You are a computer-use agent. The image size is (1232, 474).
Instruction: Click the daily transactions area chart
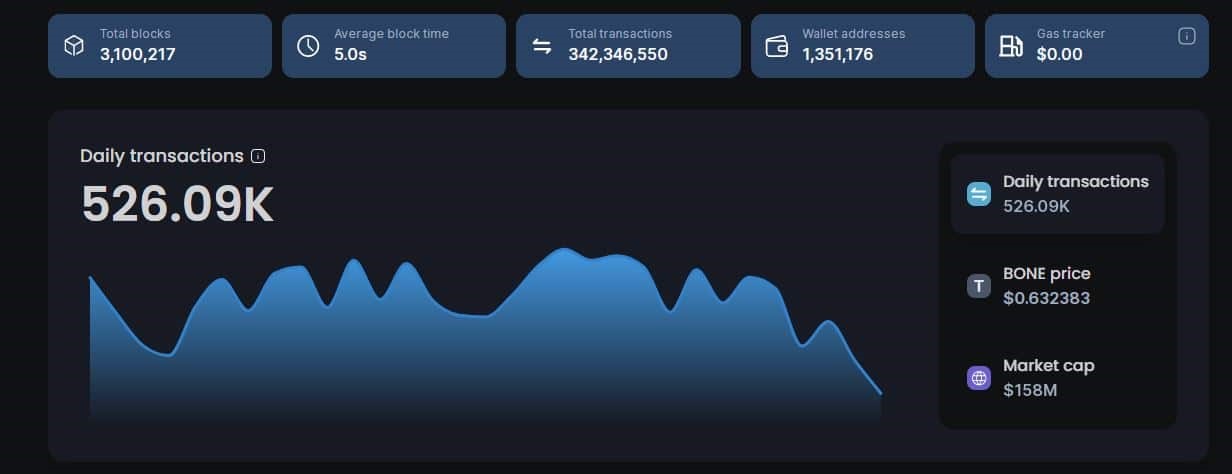click(x=486, y=337)
